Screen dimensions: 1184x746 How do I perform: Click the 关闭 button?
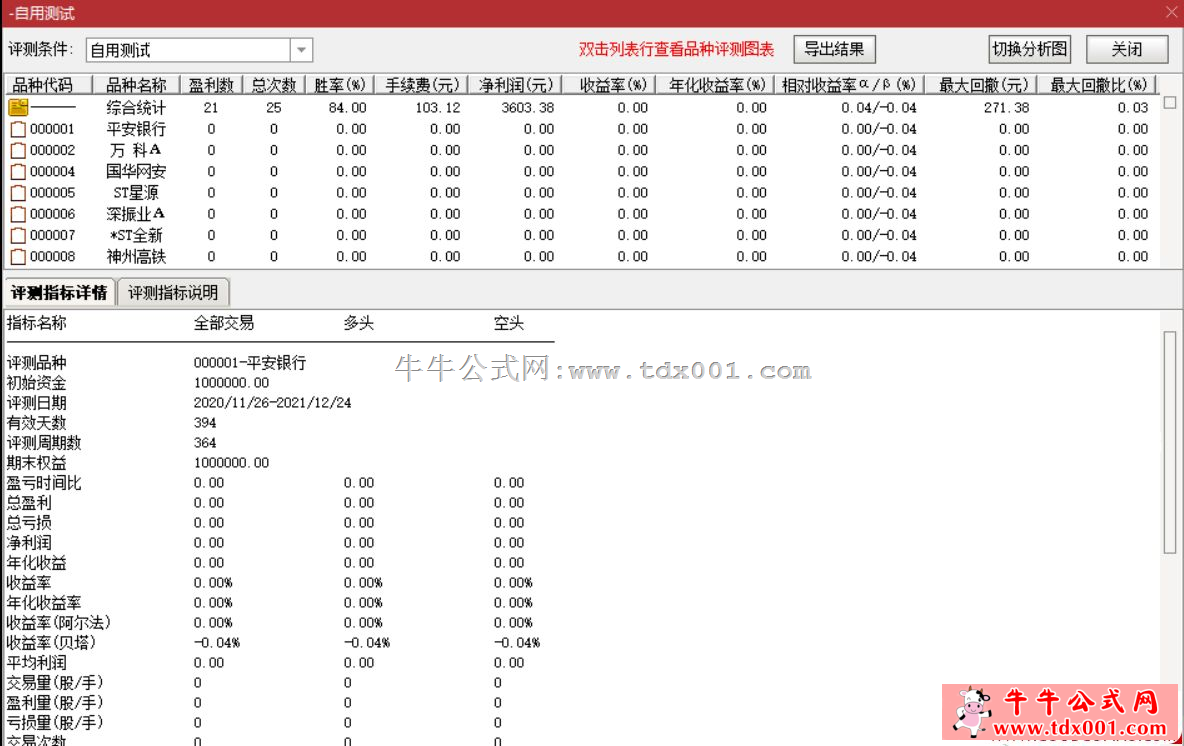(x=1126, y=49)
